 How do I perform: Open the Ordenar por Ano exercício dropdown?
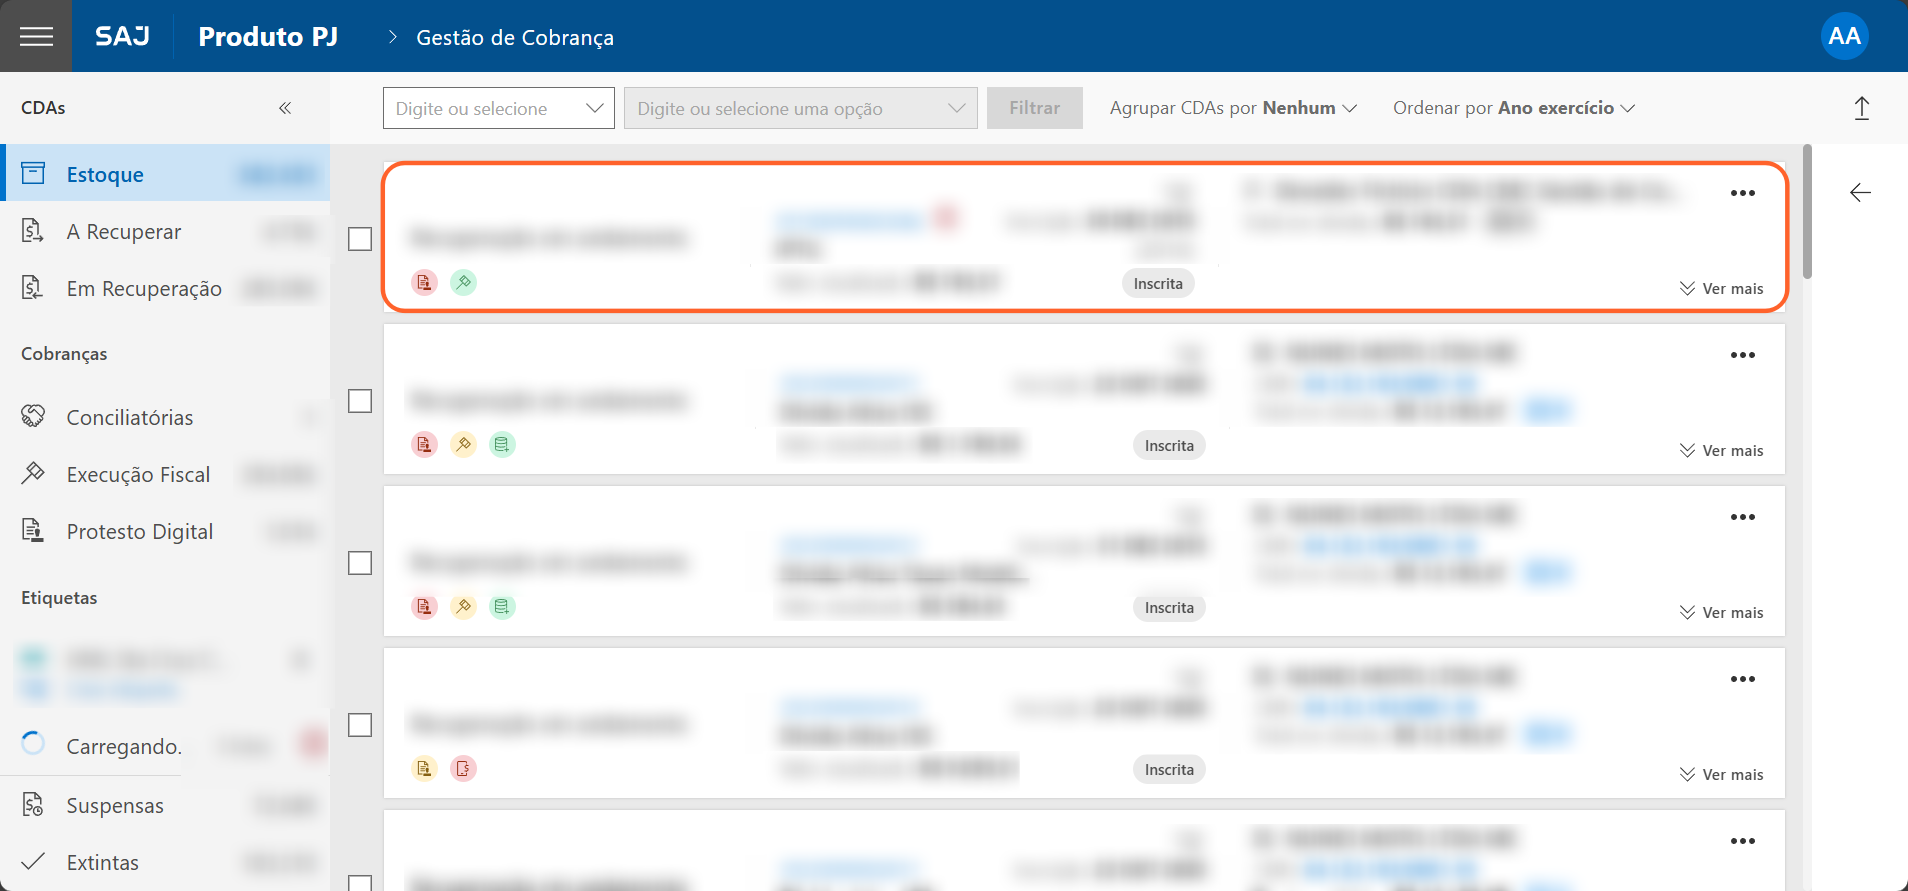(x=1513, y=108)
